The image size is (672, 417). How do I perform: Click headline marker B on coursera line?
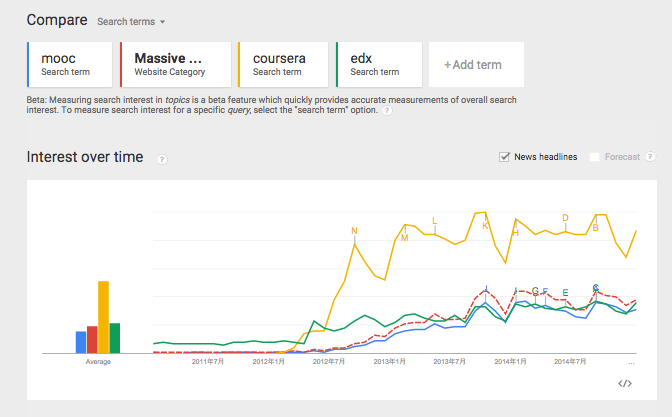(x=595, y=228)
